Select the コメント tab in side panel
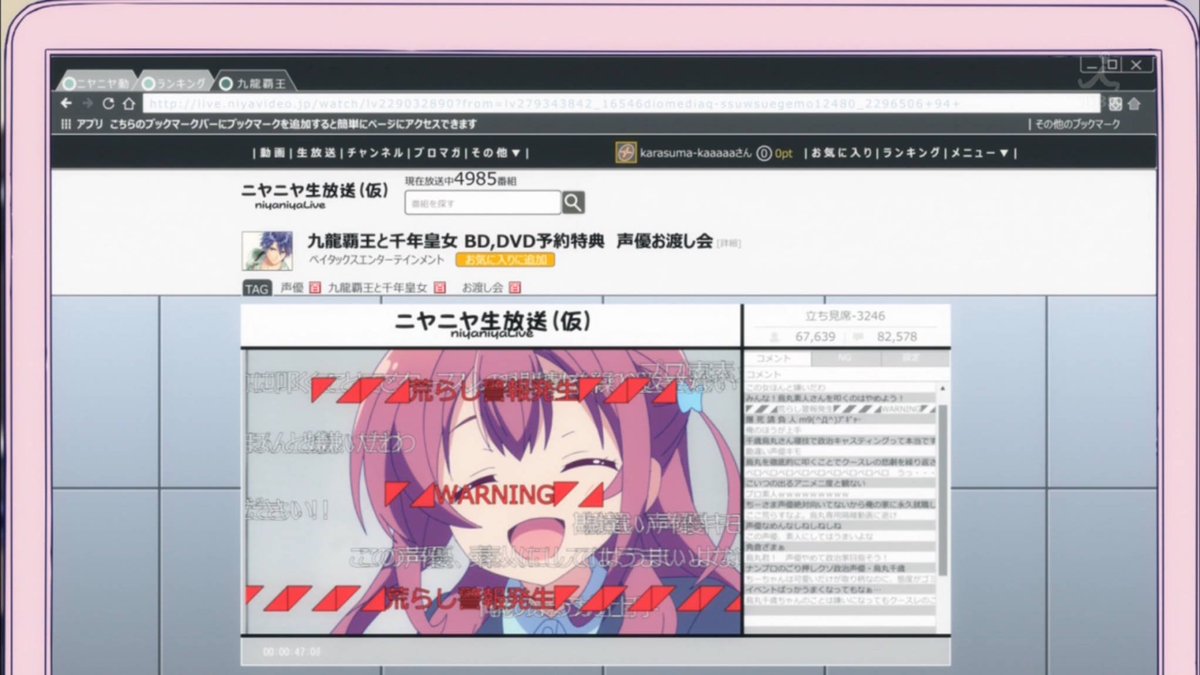1200x675 pixels. pos(774,358)
